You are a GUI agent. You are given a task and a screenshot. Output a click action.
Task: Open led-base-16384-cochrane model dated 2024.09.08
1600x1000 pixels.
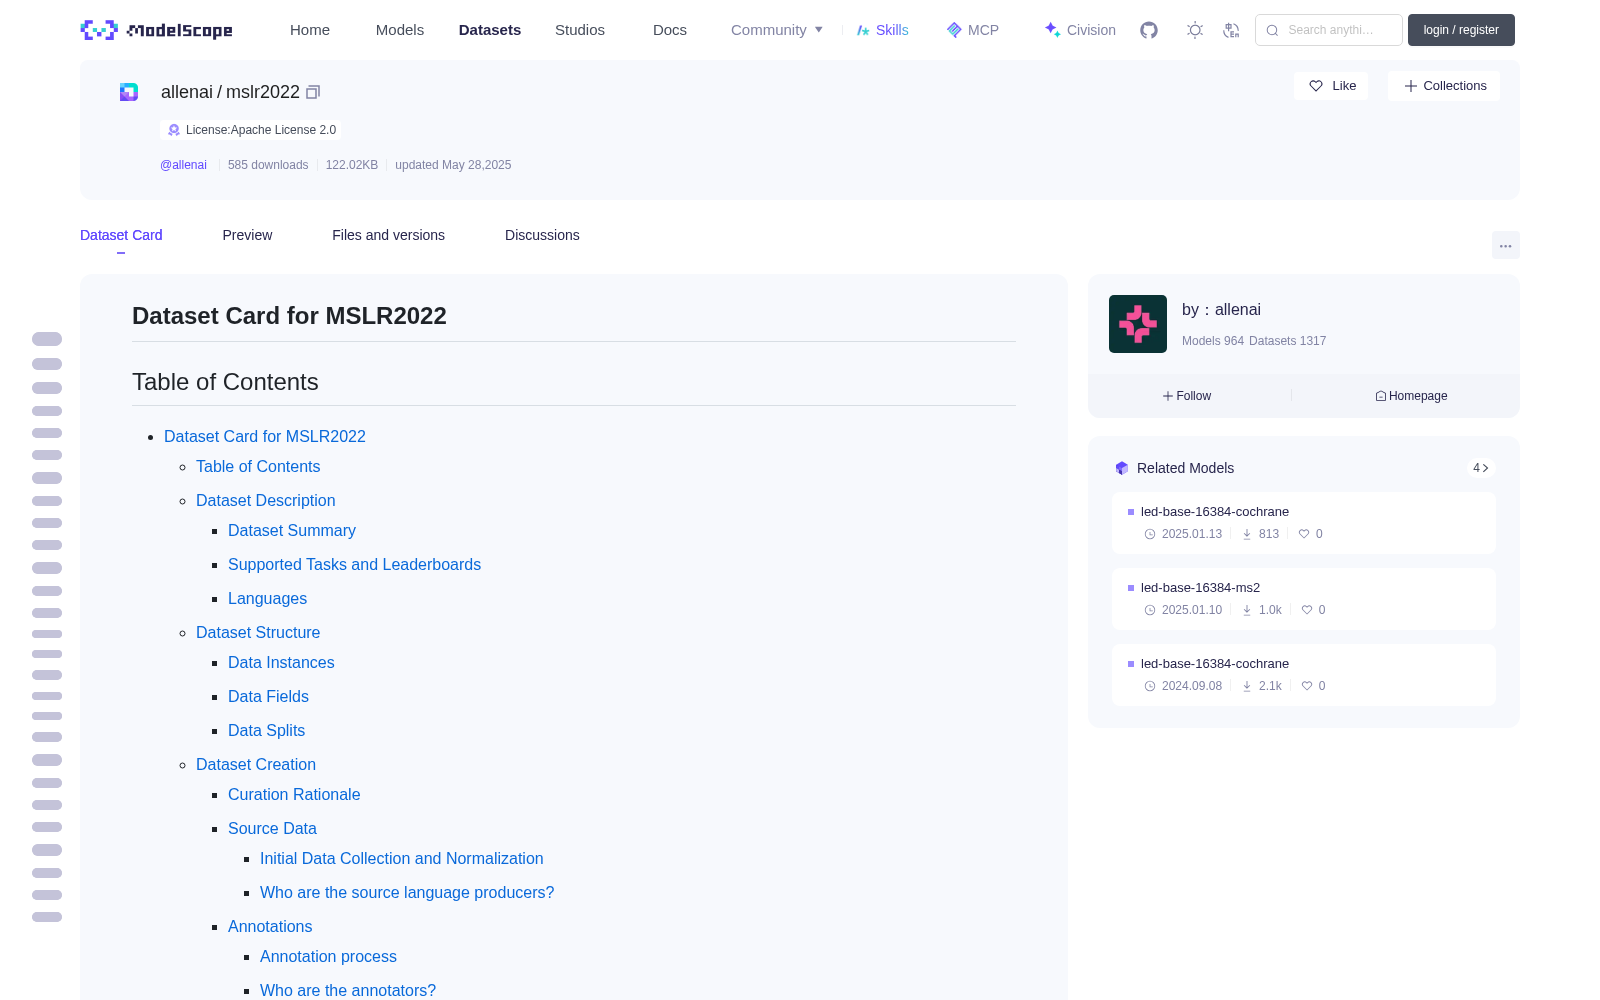click(x=1304, y=675)
